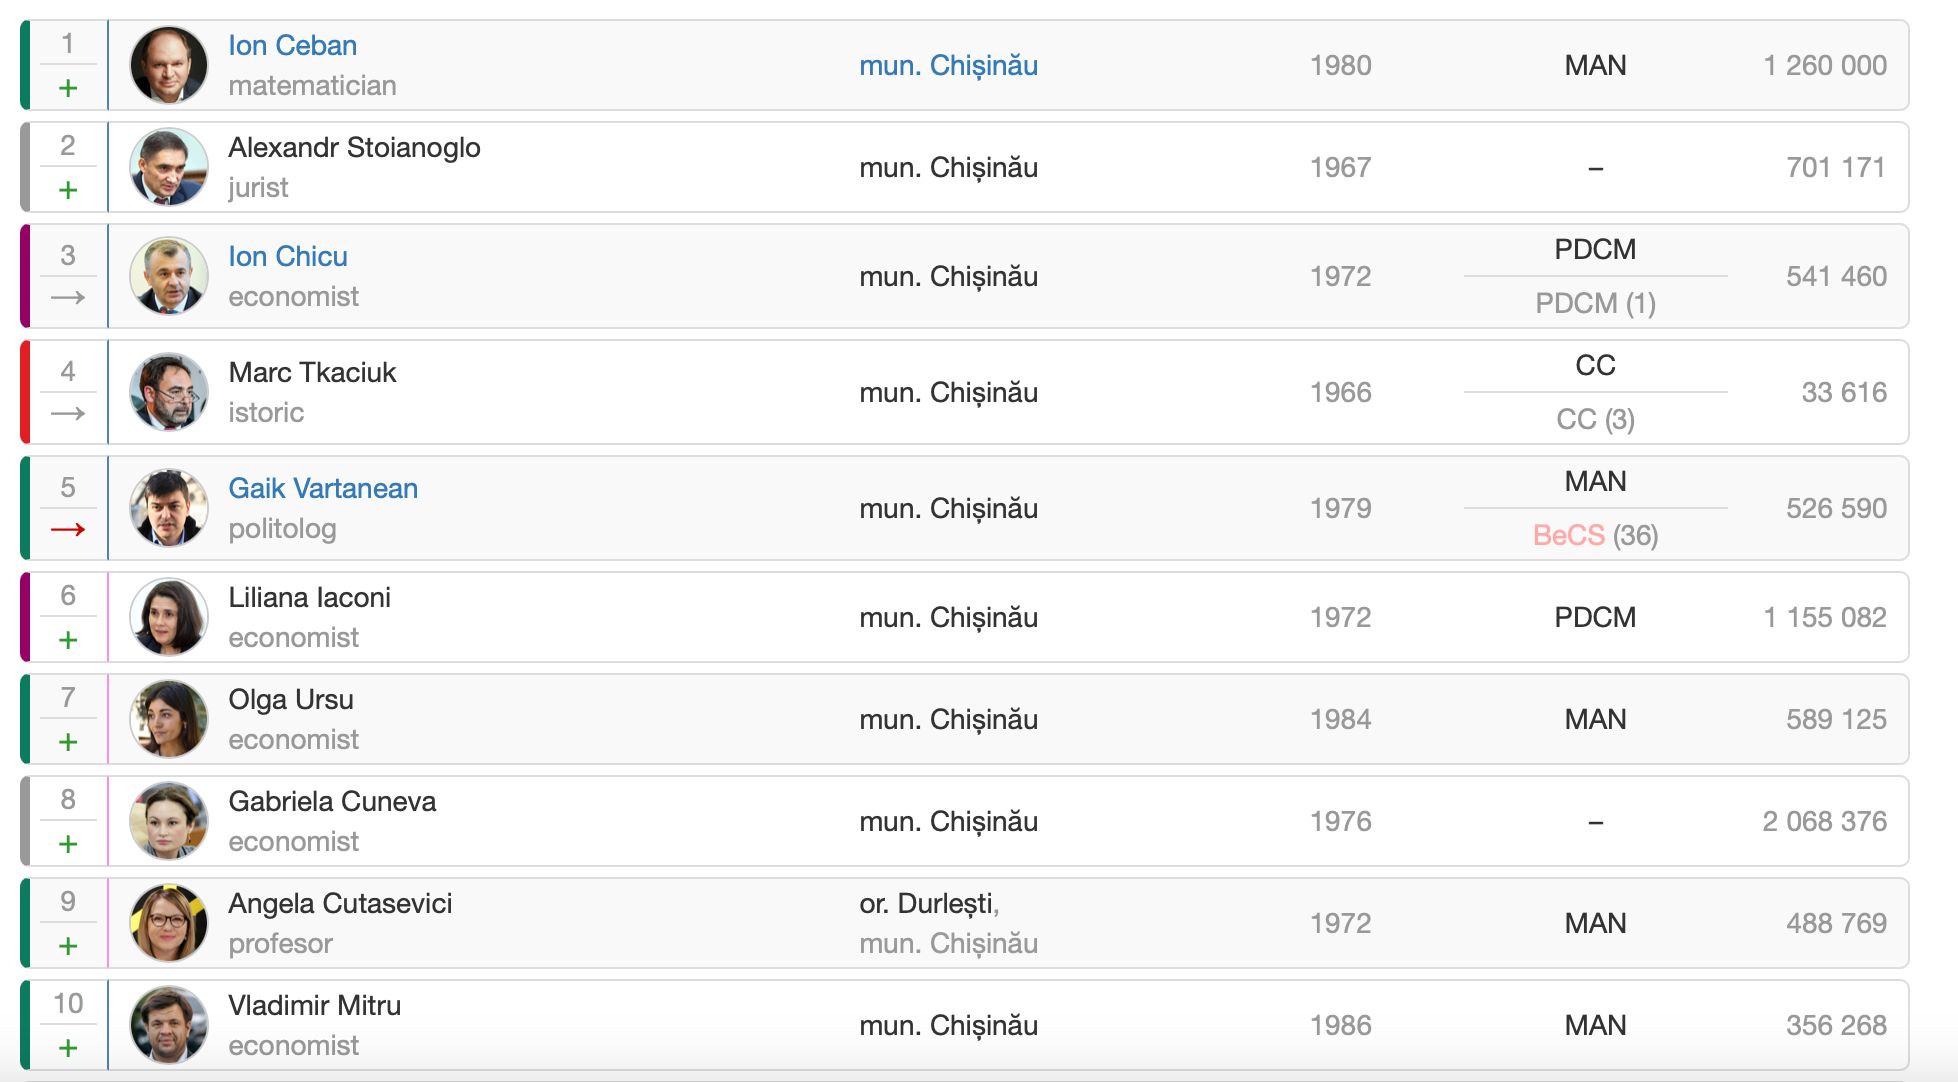The width and height of the screenshot is (1958, 1082).
Task: Click the red arrow icon beside Gaik Vartanean
Action: (68, 530)
